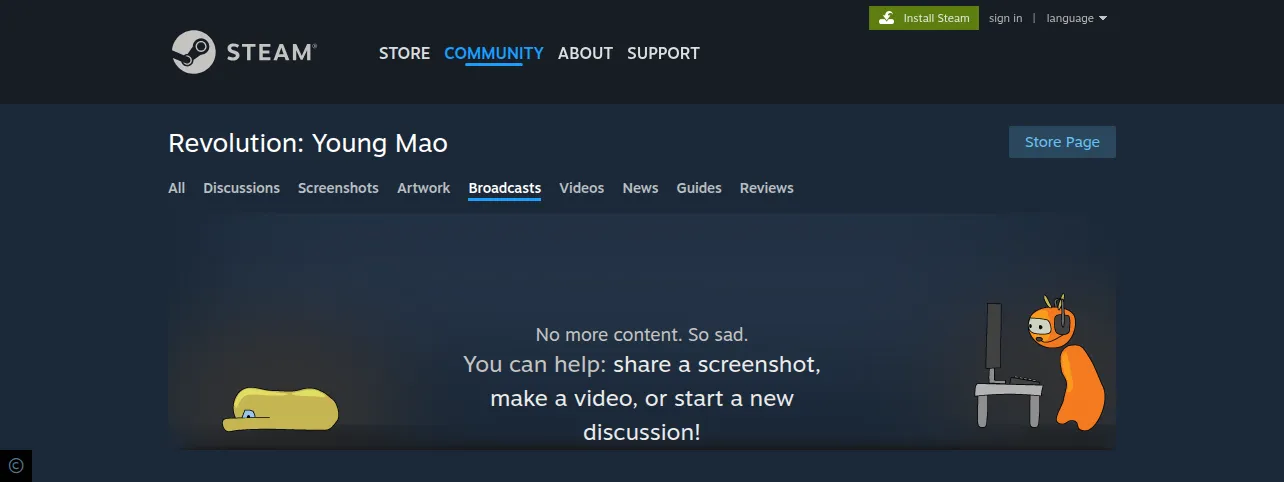This screenshot has width=1284, height=482.
Task: Switch to the Videos tab
Action: (582, 188)
